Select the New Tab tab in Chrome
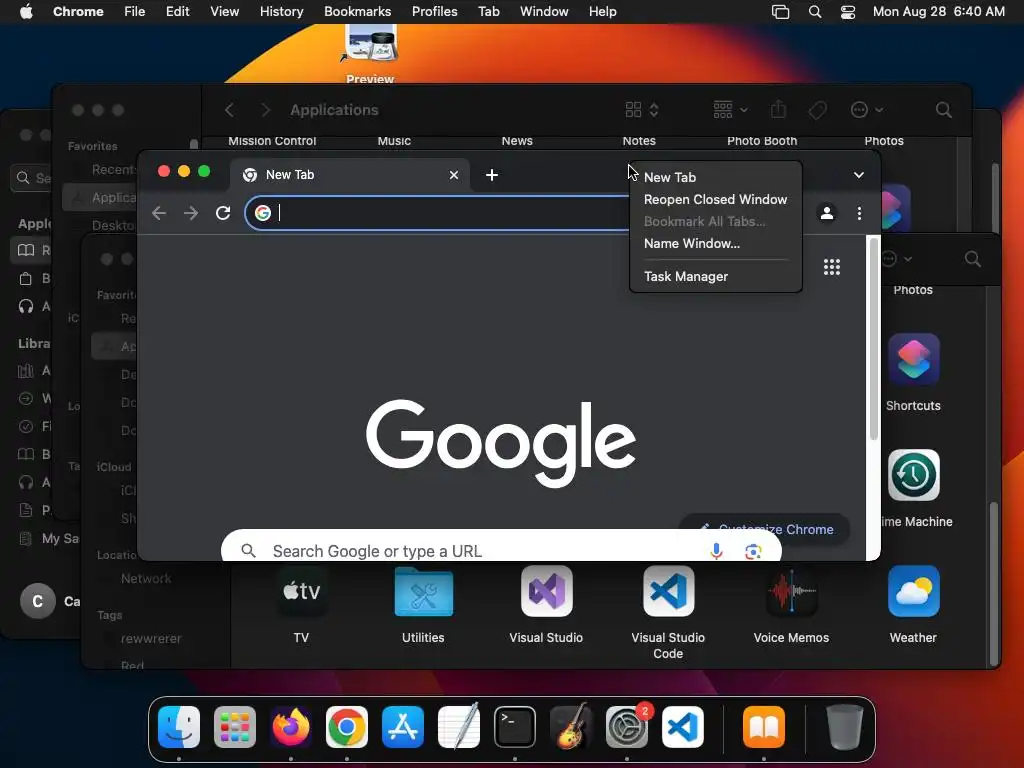Image resolution: width=1024 pixels, height=768 pixels. (349, 175)
